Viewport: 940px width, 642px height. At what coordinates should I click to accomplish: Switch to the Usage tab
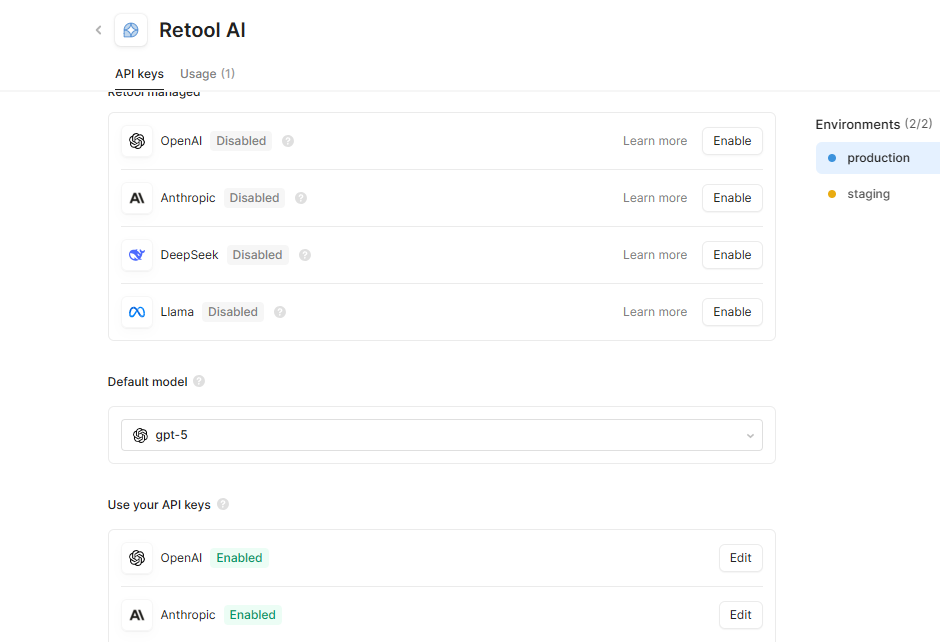tap(207, 74)
